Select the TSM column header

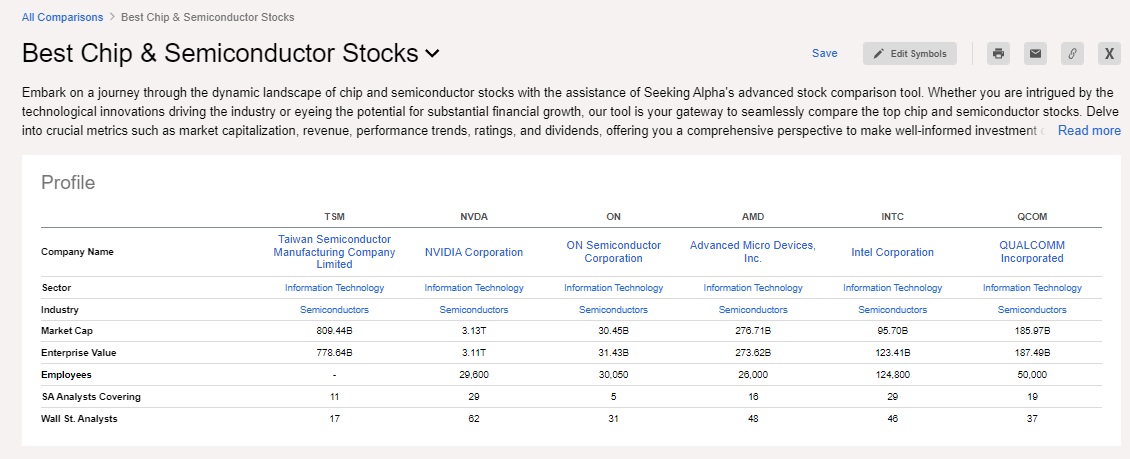334,216
